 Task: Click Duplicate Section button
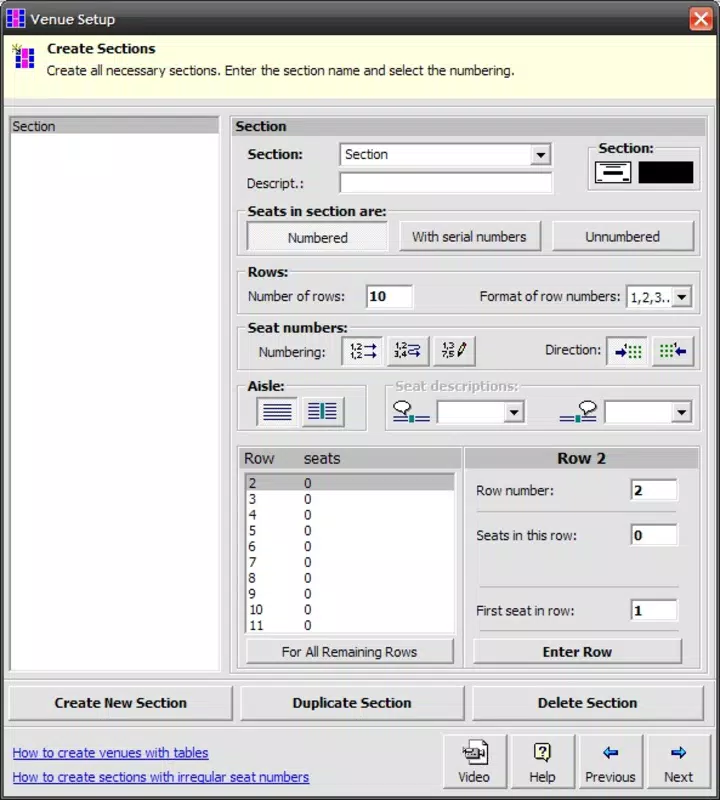coord(352,703)
